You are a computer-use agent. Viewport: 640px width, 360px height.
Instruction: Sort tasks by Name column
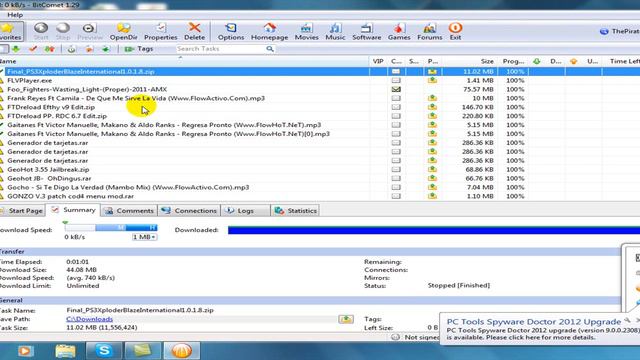[184, 61]
